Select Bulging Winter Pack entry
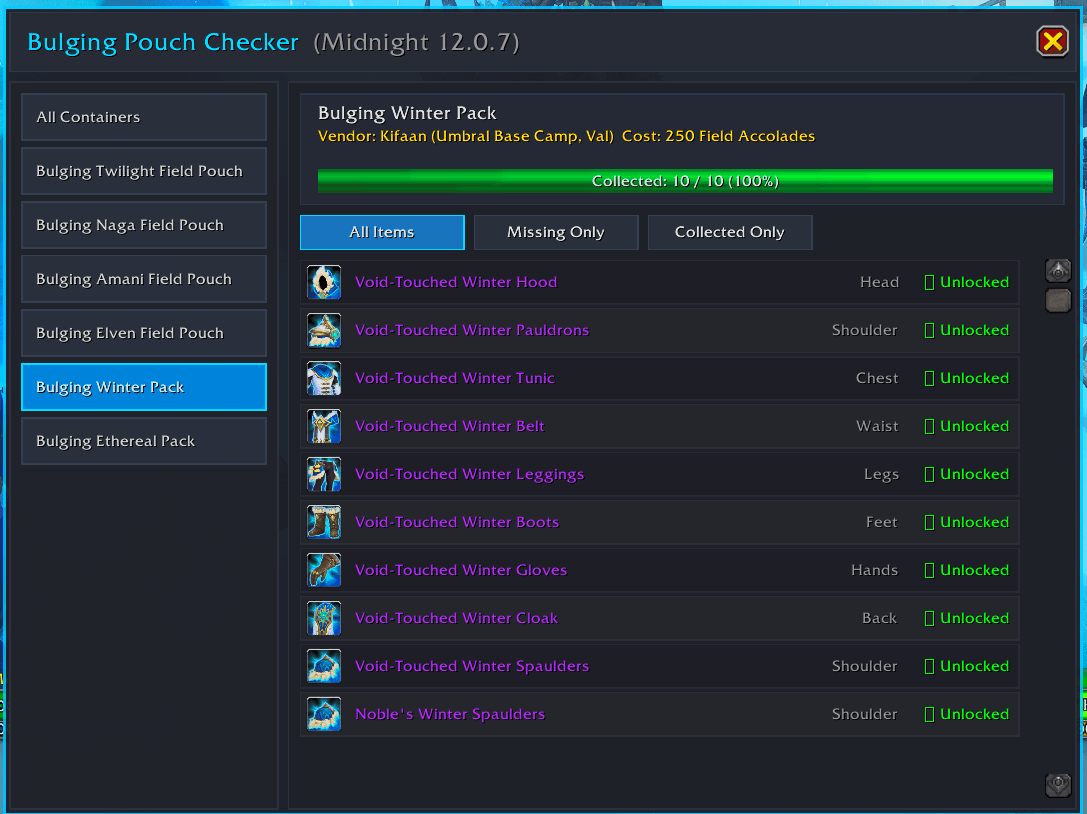The height and width of the screenshot is (814, 1087). pyautogui.click(x=144, y=387)
